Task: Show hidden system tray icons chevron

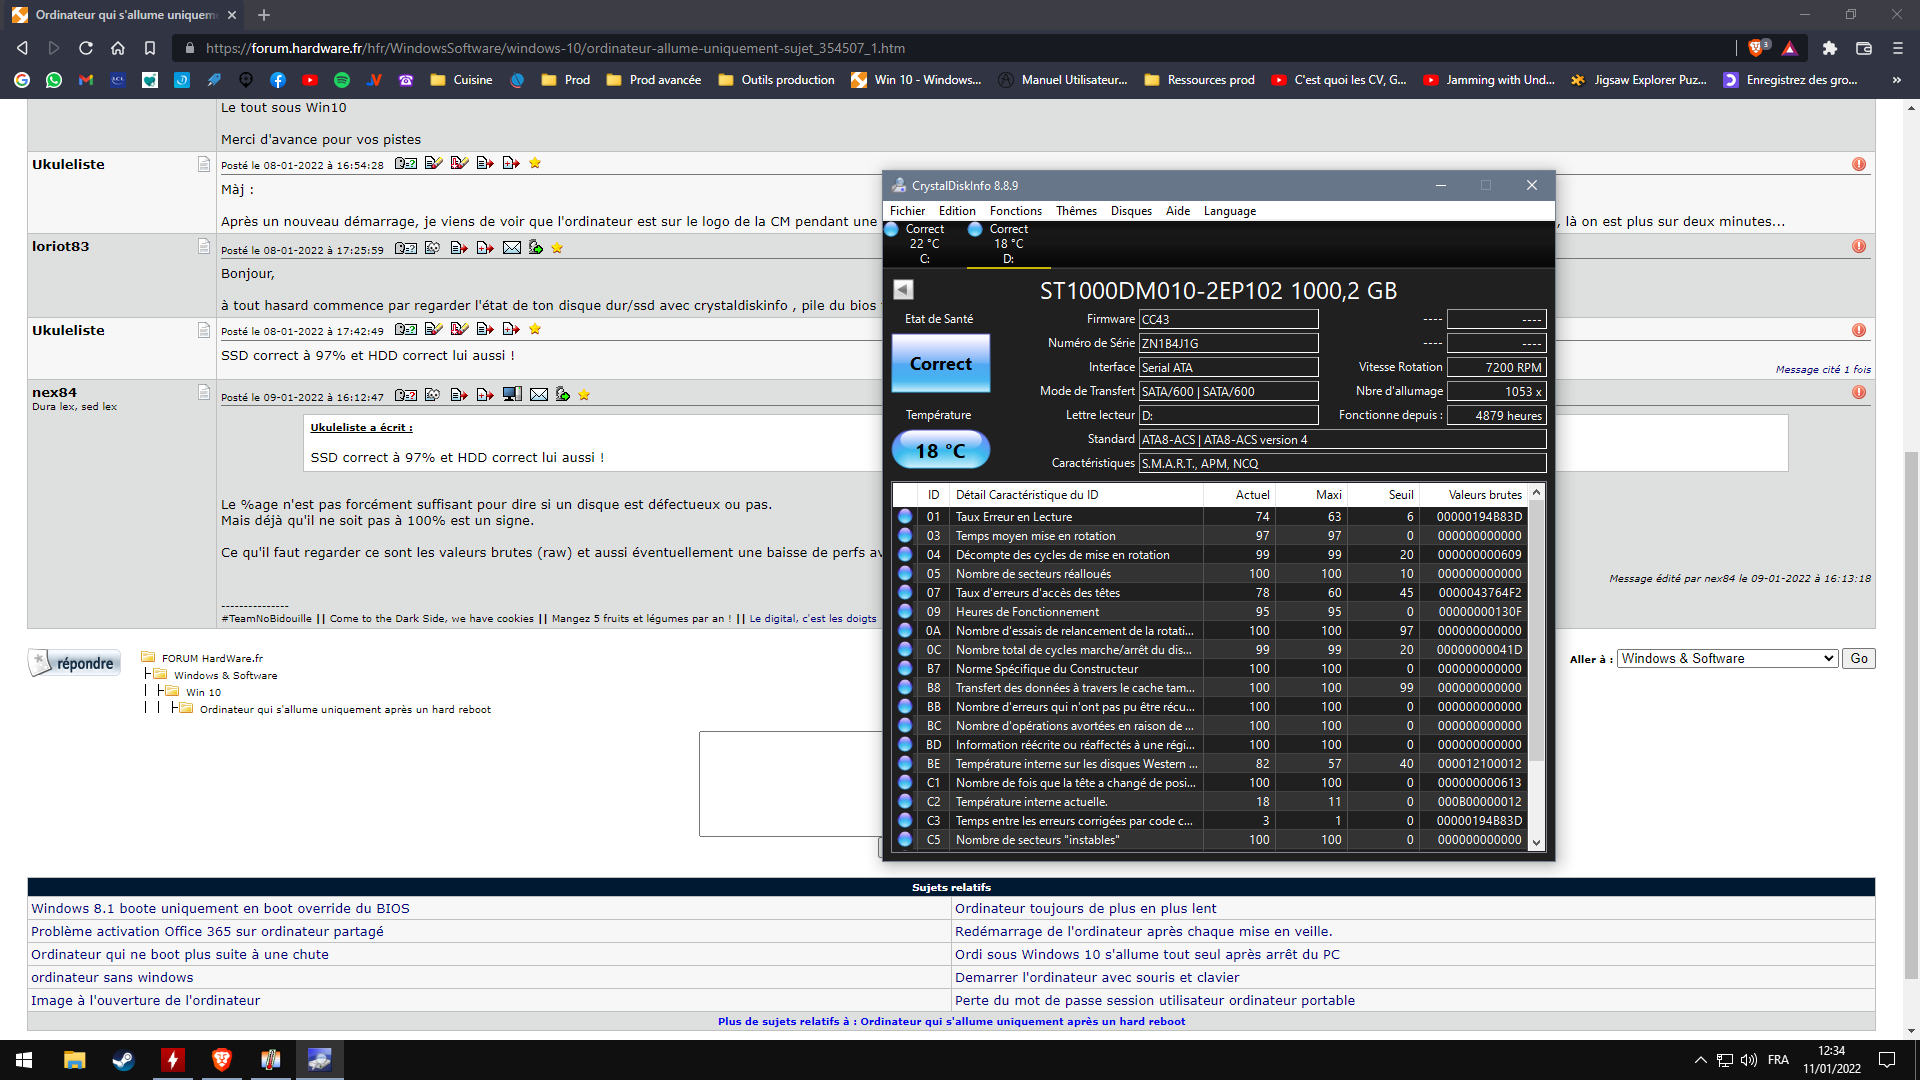Action: tap(1700, 1060)
